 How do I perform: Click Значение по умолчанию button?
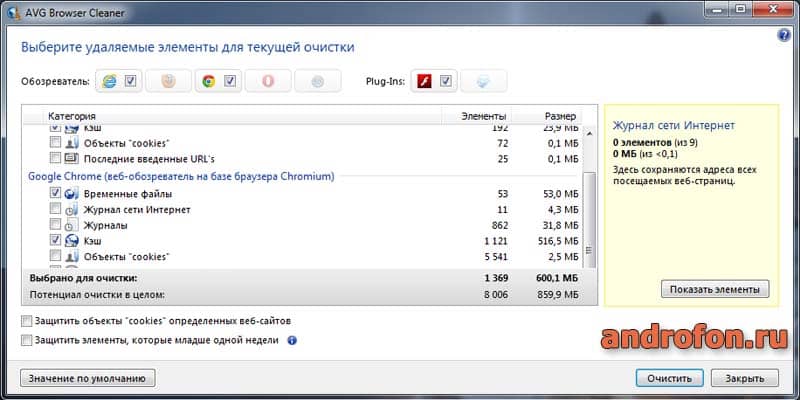click(x=88, y=378)
